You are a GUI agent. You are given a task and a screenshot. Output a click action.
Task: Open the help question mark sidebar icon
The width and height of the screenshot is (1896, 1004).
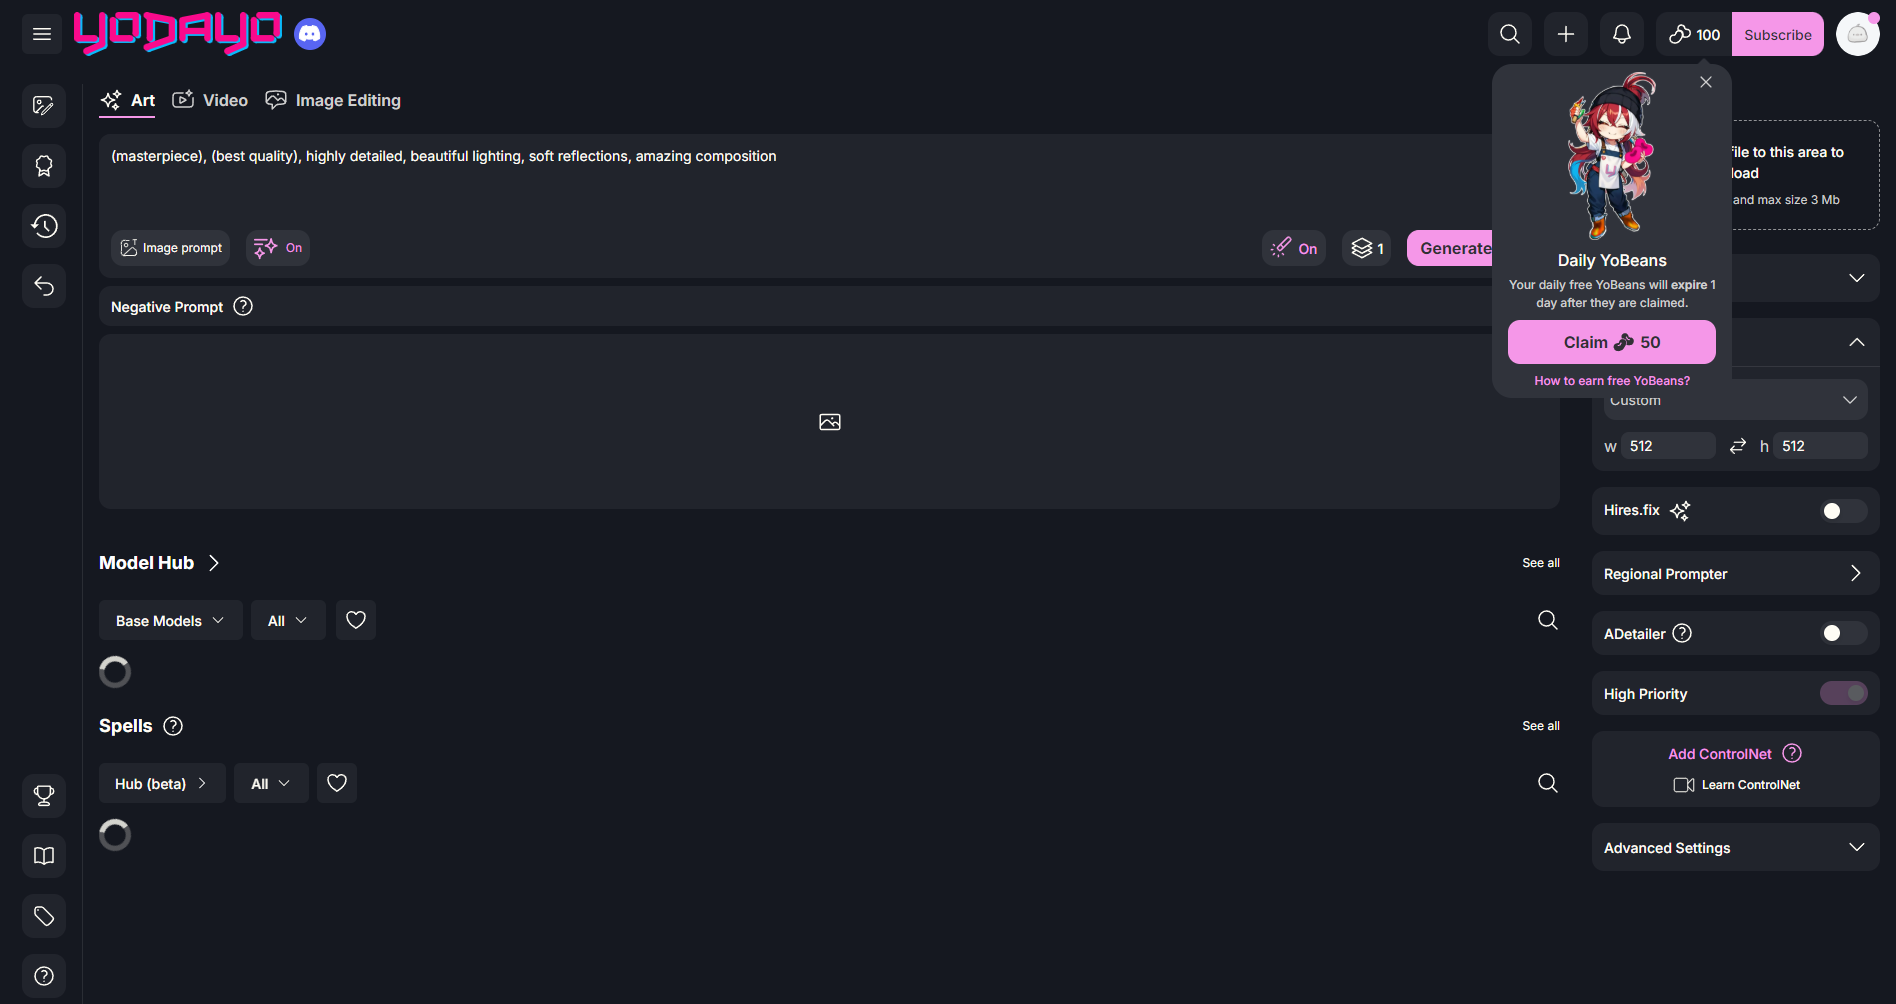pos(44,976)
